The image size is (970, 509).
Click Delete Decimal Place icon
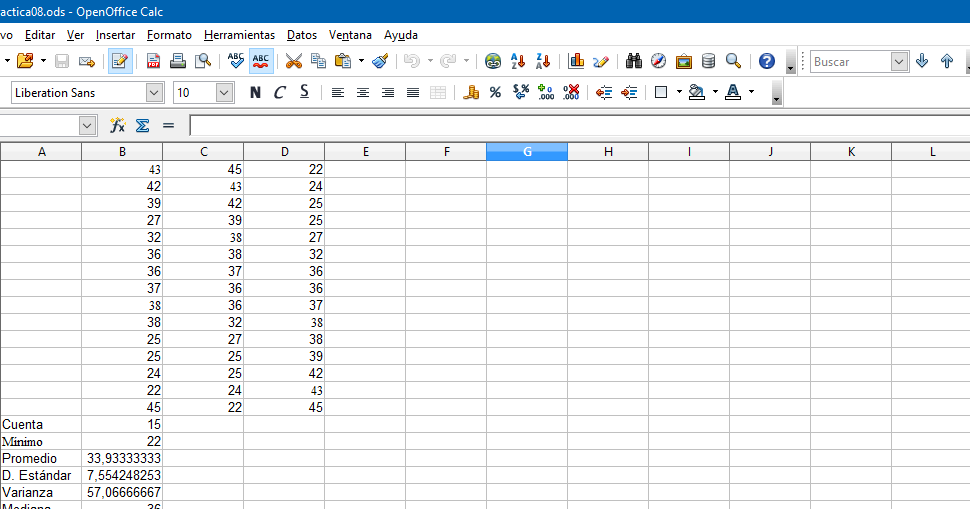[571, 93]
